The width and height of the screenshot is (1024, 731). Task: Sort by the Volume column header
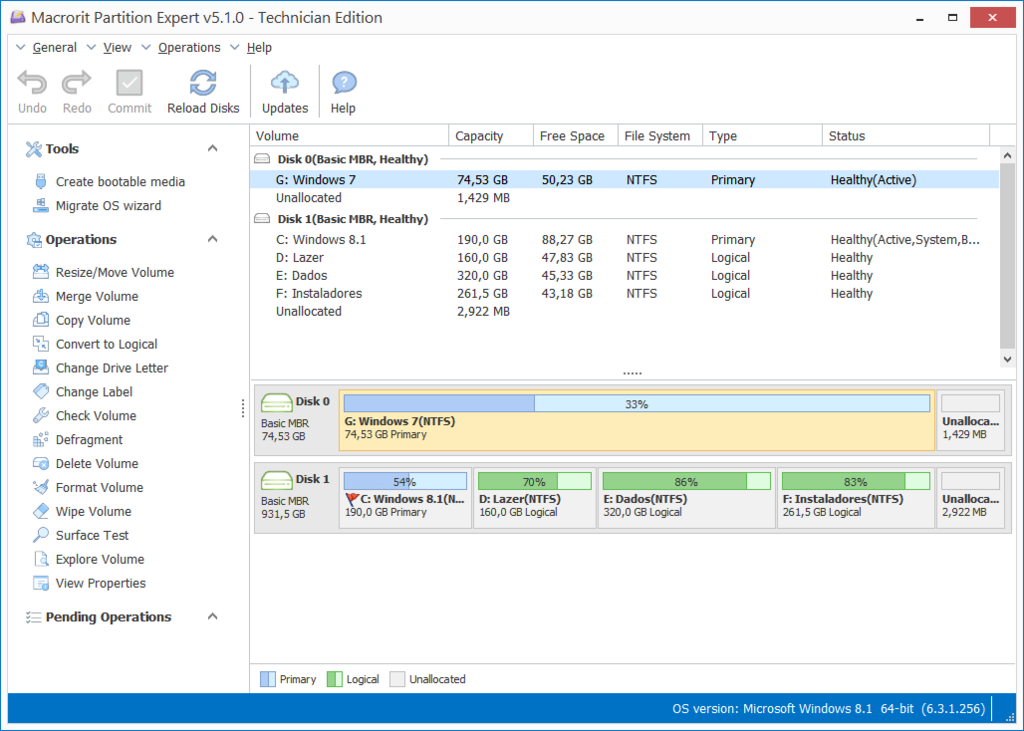coord(349,136)
